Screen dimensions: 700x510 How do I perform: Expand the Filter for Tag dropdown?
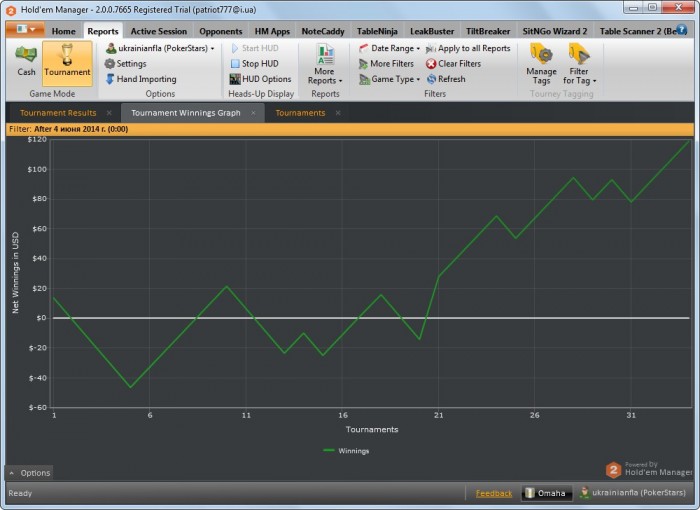click(x=579, y=64)
